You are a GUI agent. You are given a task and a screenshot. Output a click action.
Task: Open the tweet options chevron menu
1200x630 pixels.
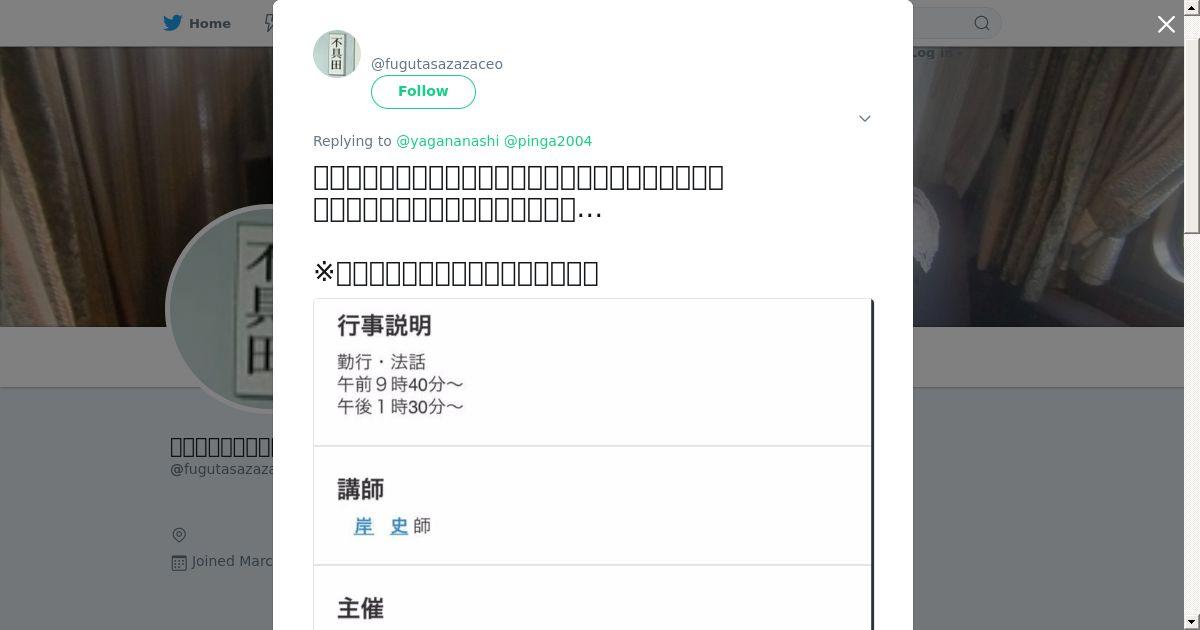(x=865, y=118)
